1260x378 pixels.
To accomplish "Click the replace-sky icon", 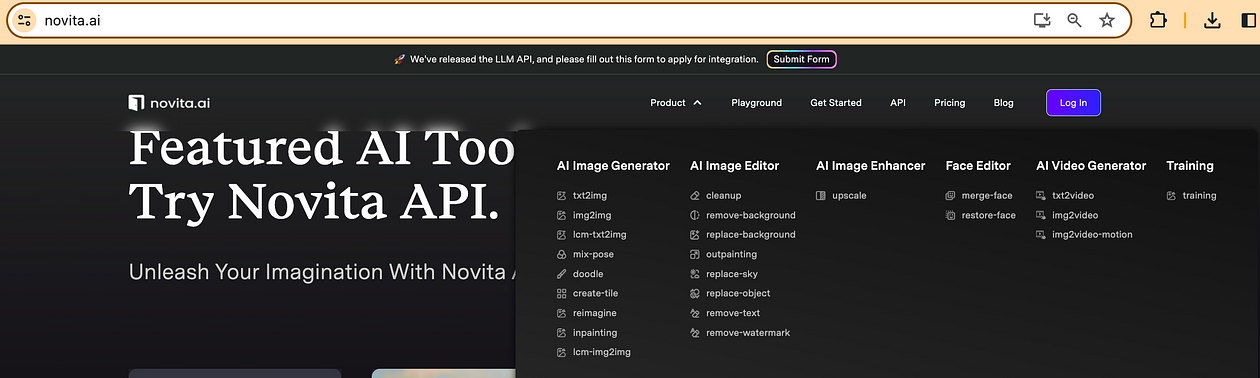I will (695, 274).
